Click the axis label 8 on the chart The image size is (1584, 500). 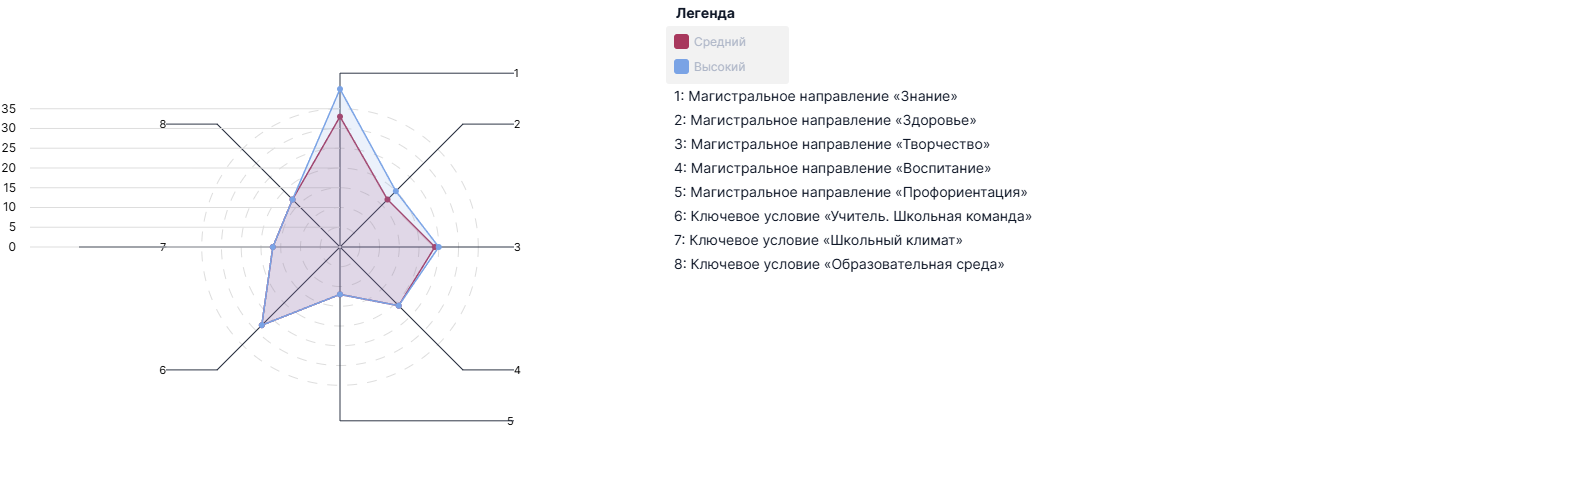pos(163,124)
